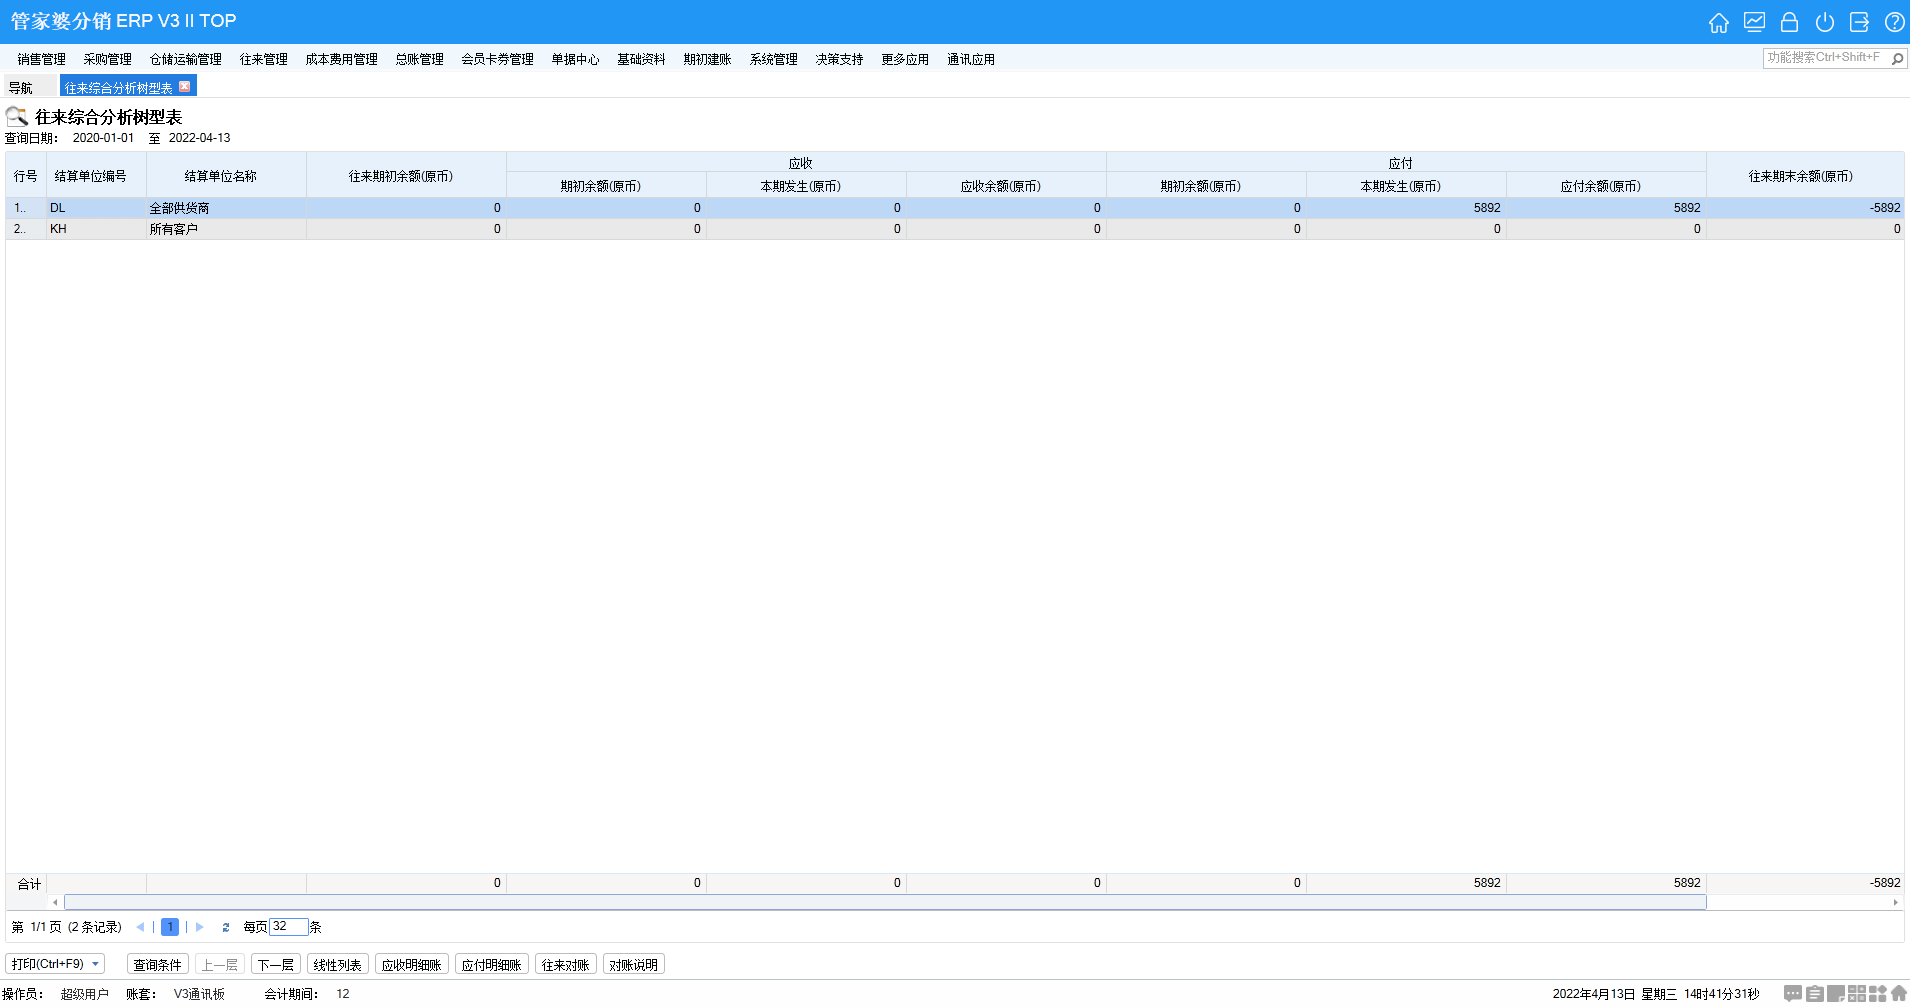Select page number 1 in pager
Viewport: 1910px width, 1007px height.
click(x=170, y=927)
